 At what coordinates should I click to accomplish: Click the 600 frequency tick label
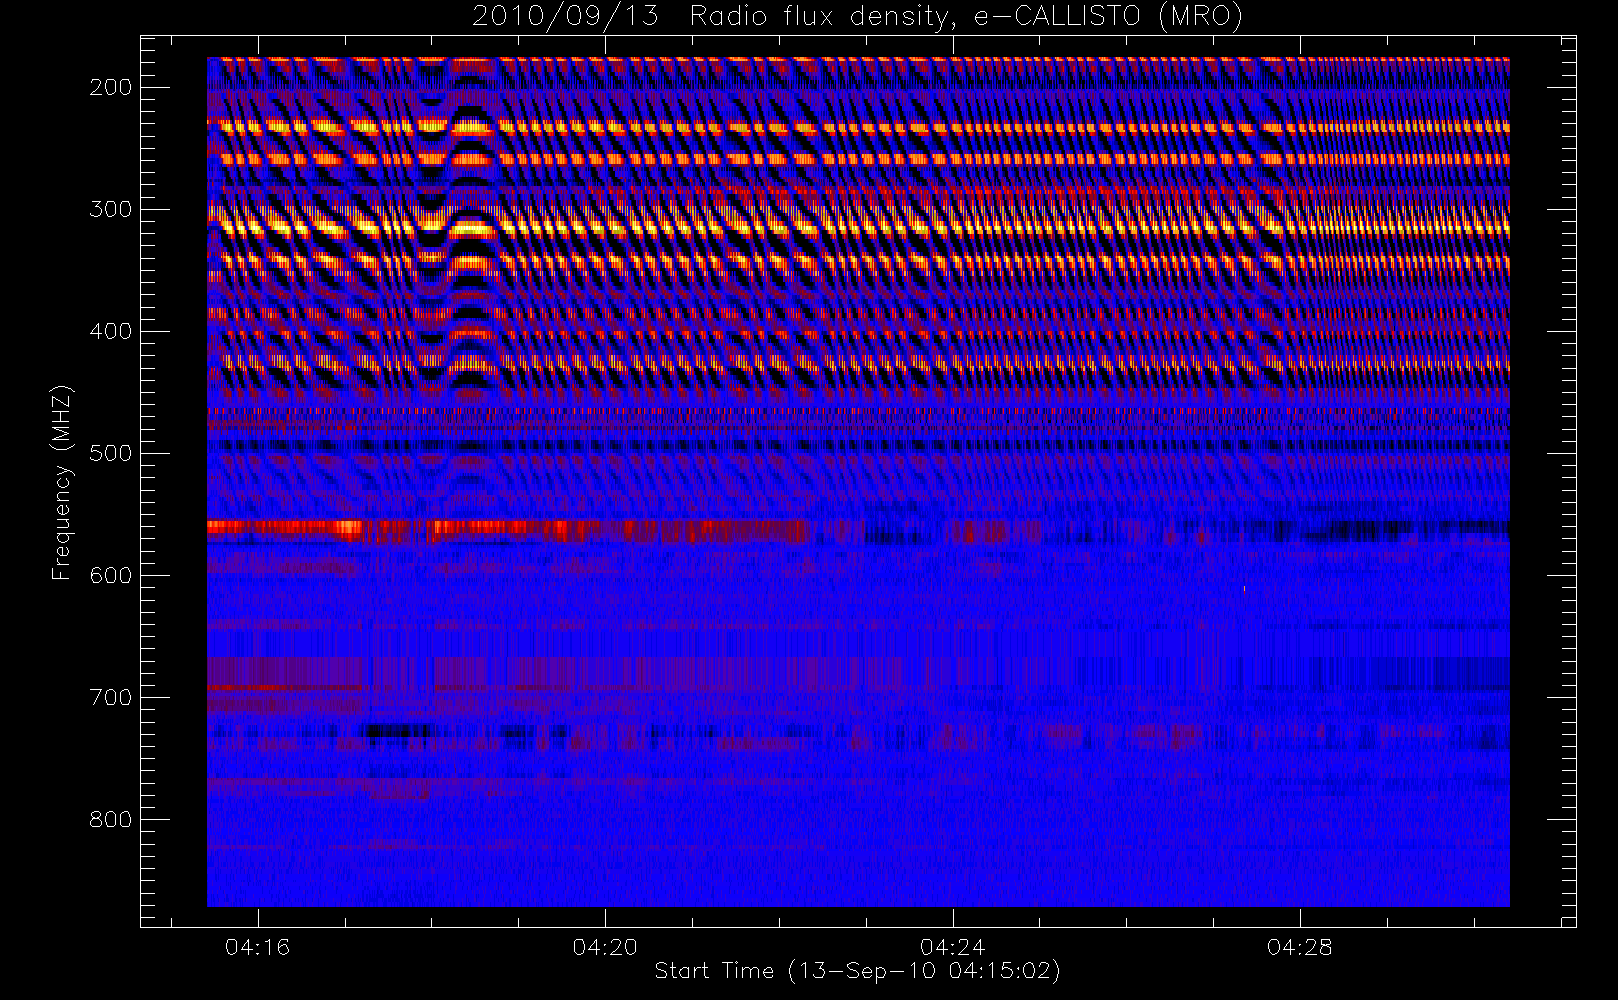(x=110, y=575)
